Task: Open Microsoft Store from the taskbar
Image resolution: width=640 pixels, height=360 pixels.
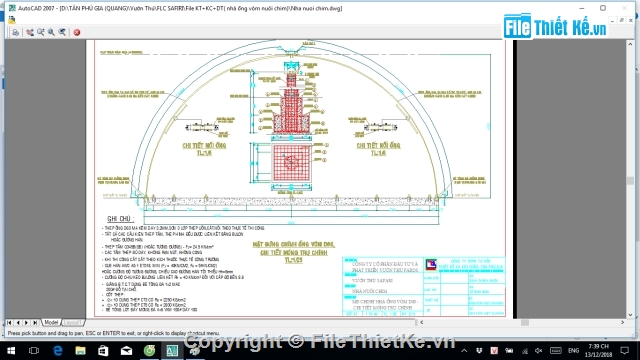Action: [103, 351]
